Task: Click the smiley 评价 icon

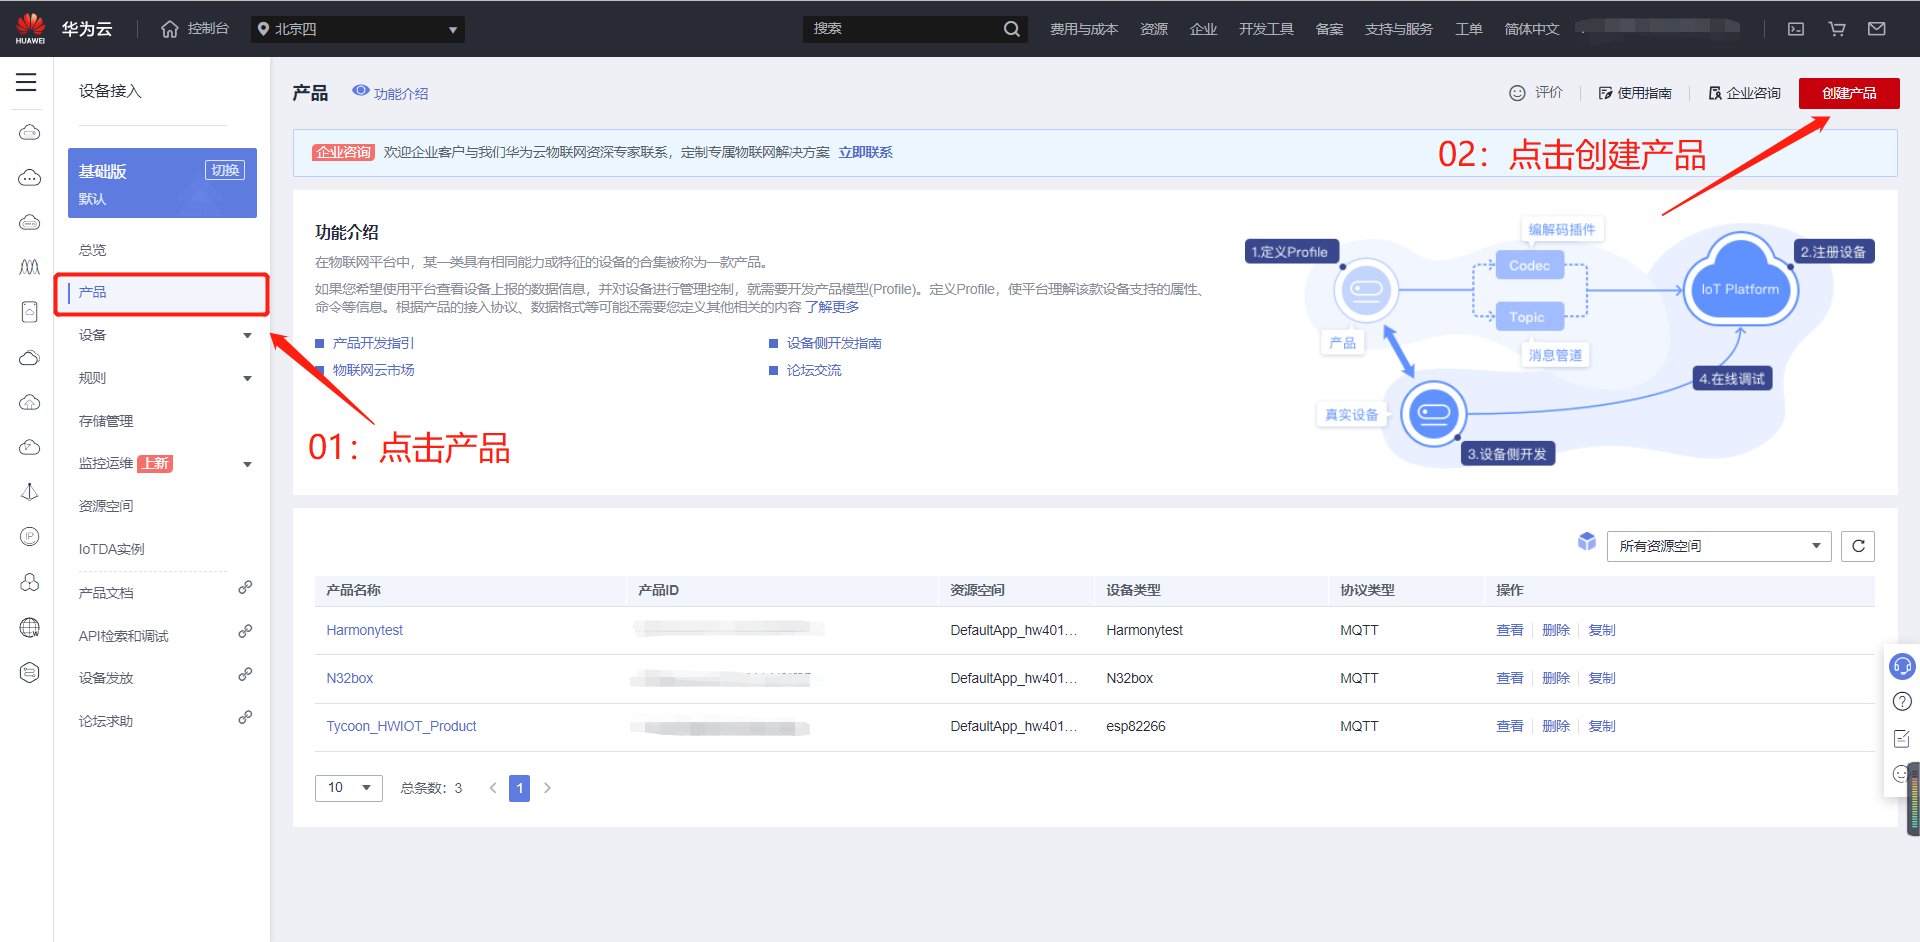Action: (x=1517, y=93)
